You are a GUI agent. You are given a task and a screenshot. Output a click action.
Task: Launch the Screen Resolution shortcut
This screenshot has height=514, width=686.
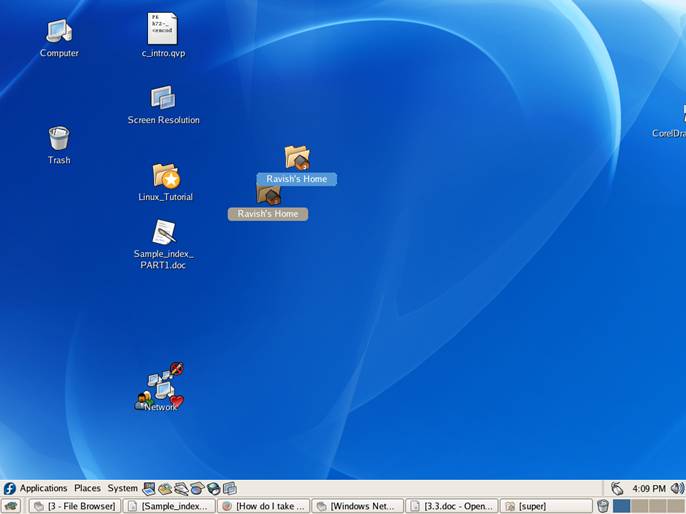coord(163,99)
